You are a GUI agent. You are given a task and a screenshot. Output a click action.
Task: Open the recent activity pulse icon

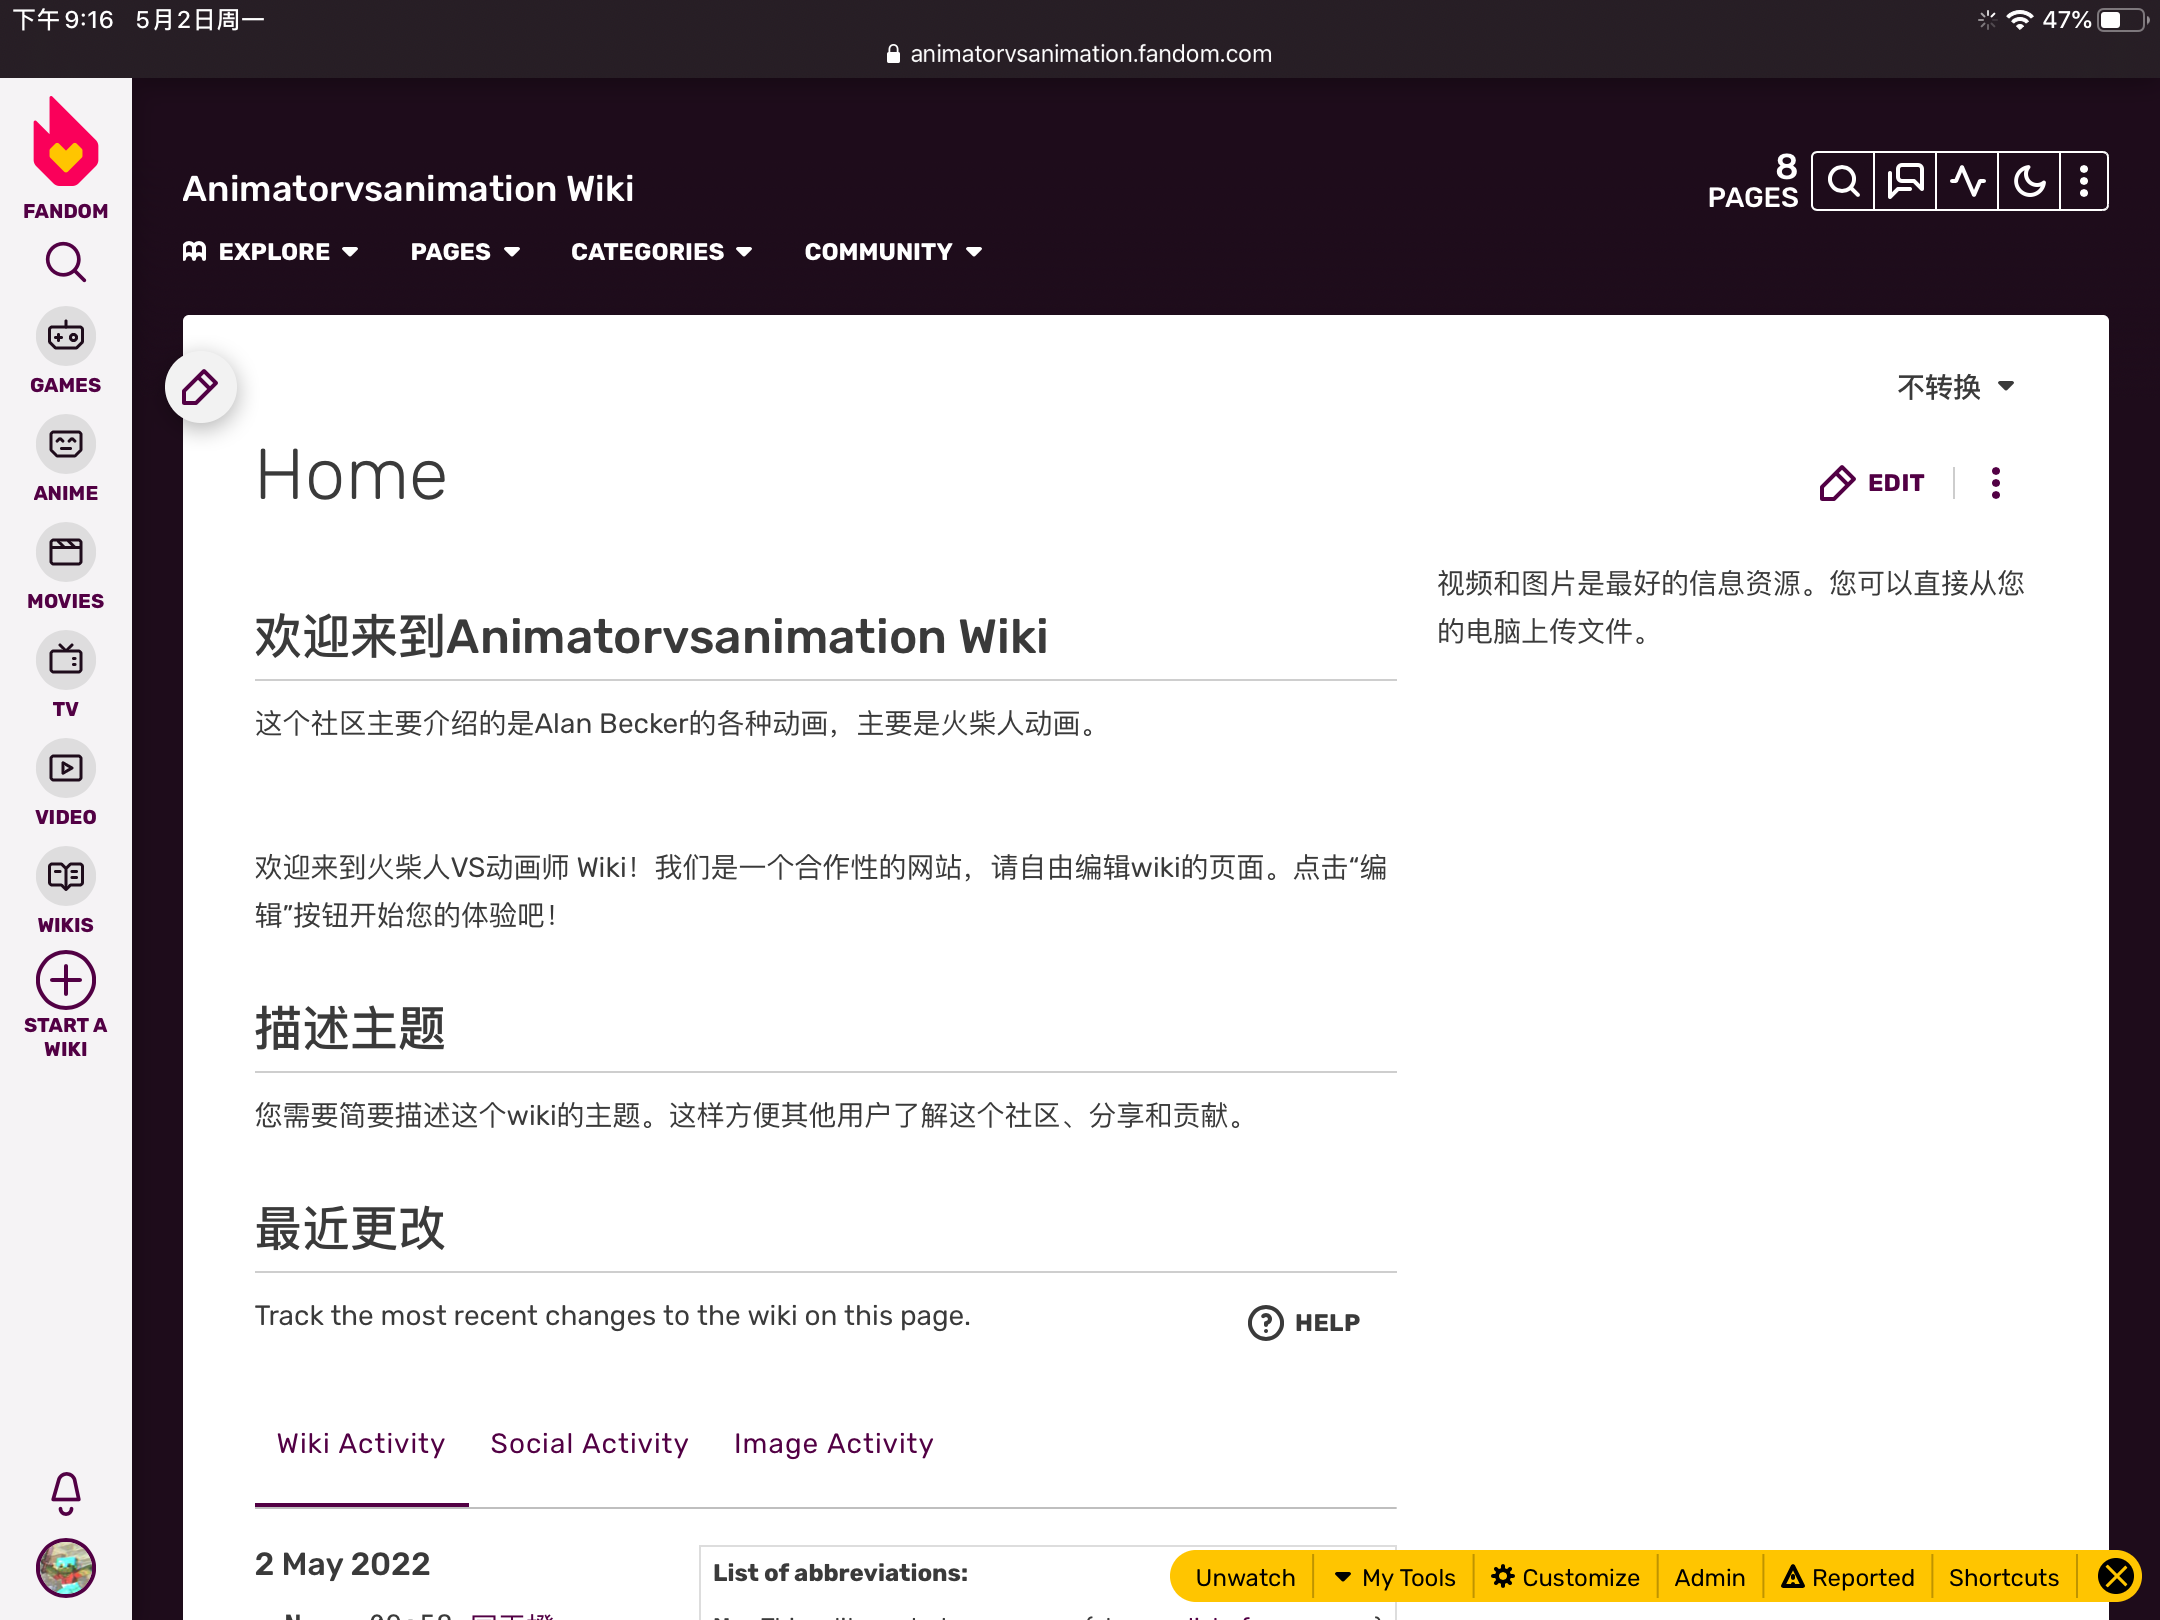1967,181
